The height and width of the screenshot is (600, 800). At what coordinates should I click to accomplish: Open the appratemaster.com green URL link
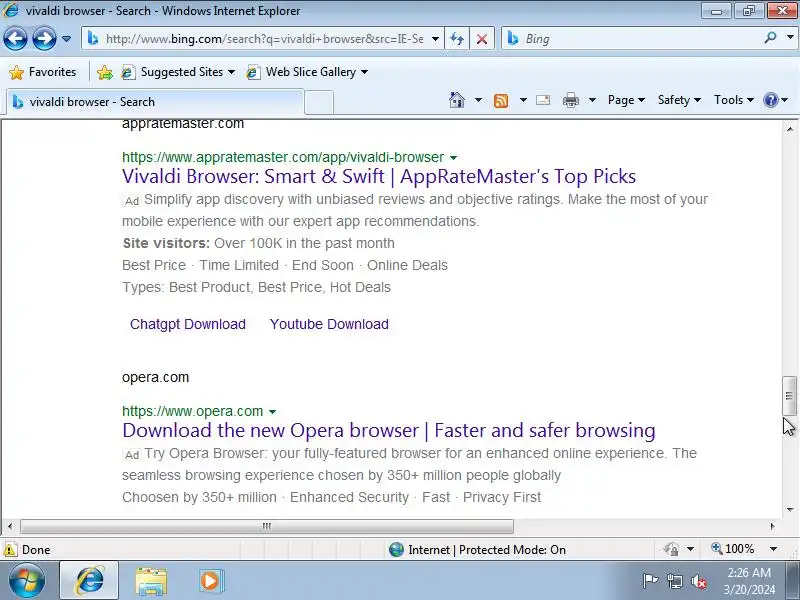point(283,157)
